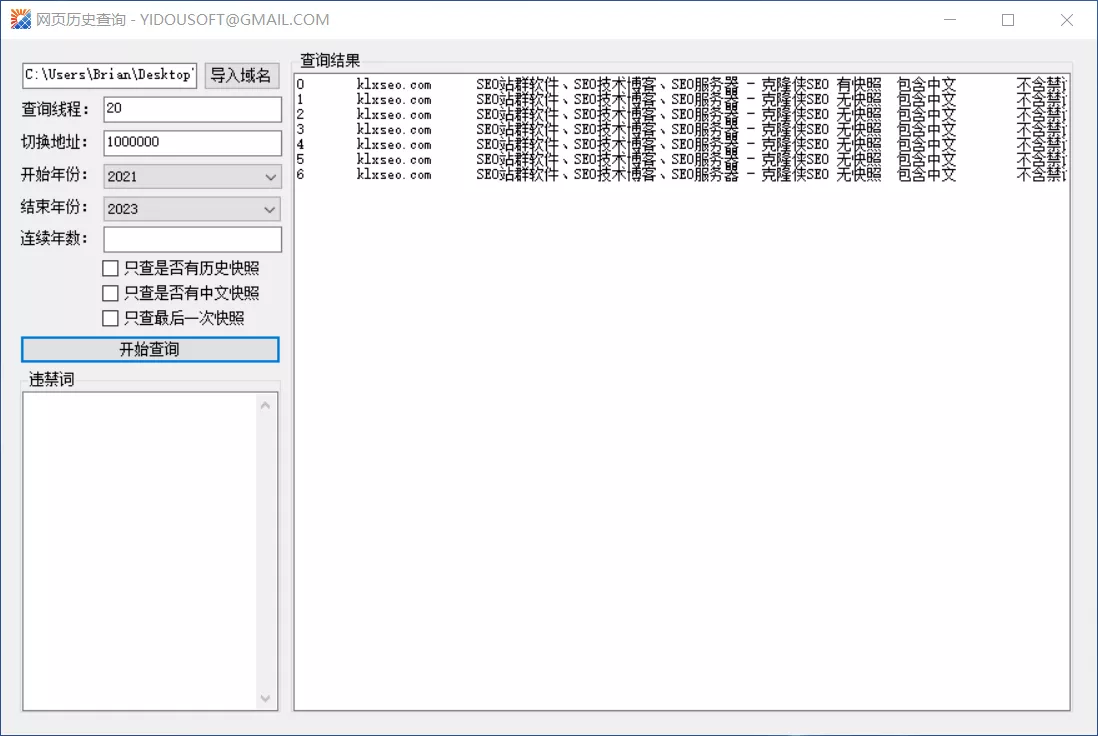The height and width of the screenshot is (736, 1098).
Task: Maximize the 网页历史查询 window
Action: [1008, 20]
